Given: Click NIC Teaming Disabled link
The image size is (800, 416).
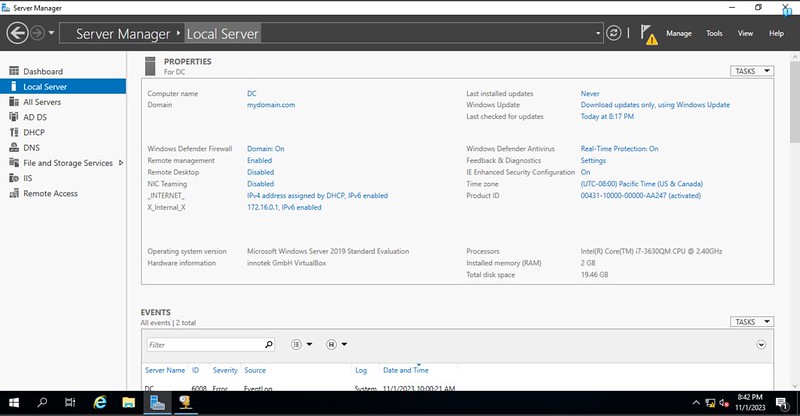Looking at the screenshot, I should [x=260, y=184].
